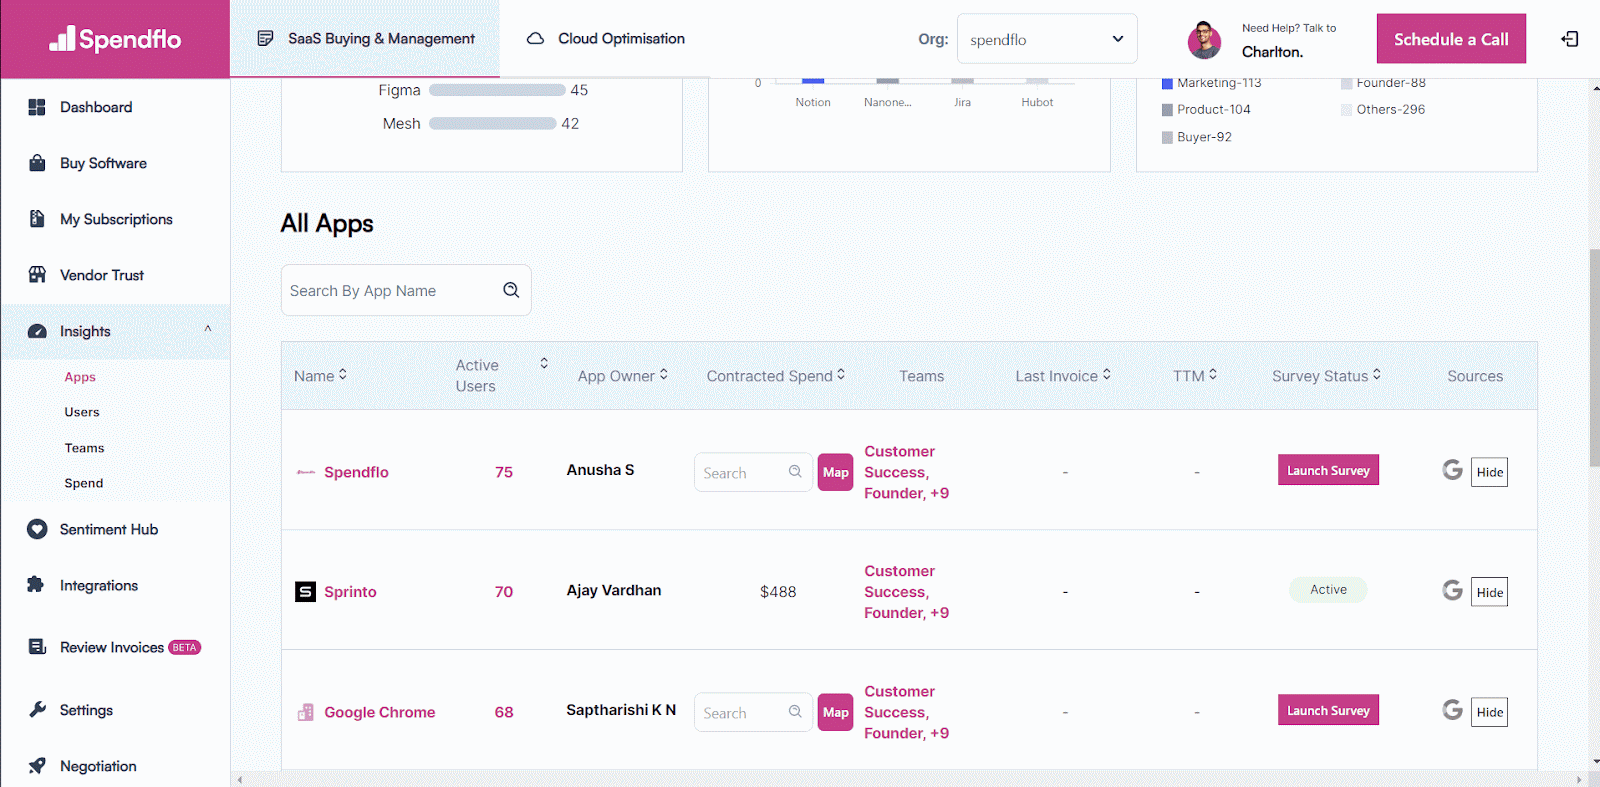This screenshot has width=1600, height=787.
Task: Click the Mesh usage bar
Action: coord(492,123)
